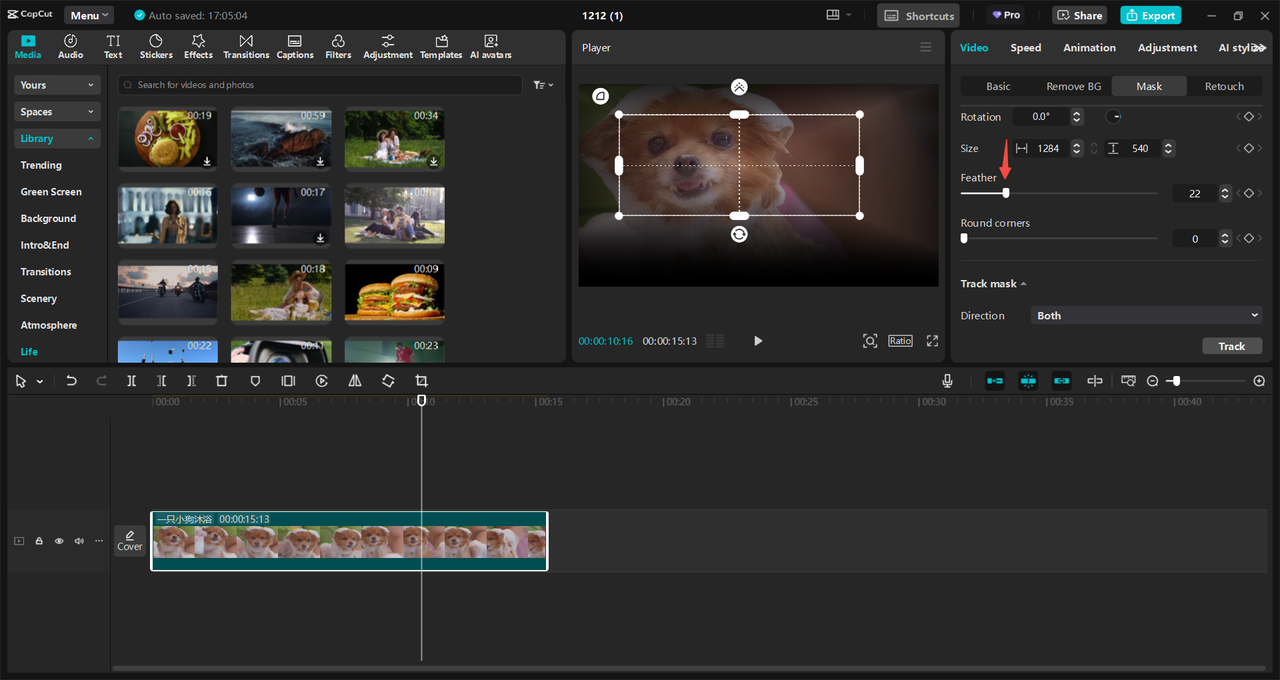The height and width of the screenshot is (680, 1280).
Task: Click the media search input field
Action: tap(320, 85)
